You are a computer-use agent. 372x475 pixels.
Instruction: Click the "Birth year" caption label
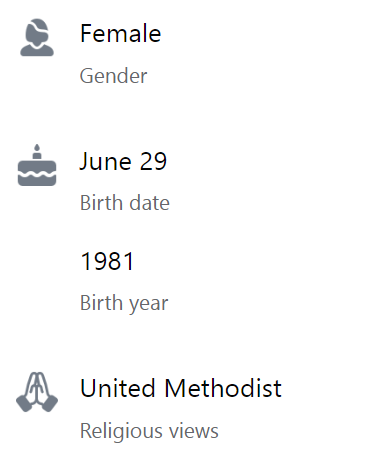[x=124, y=303]
